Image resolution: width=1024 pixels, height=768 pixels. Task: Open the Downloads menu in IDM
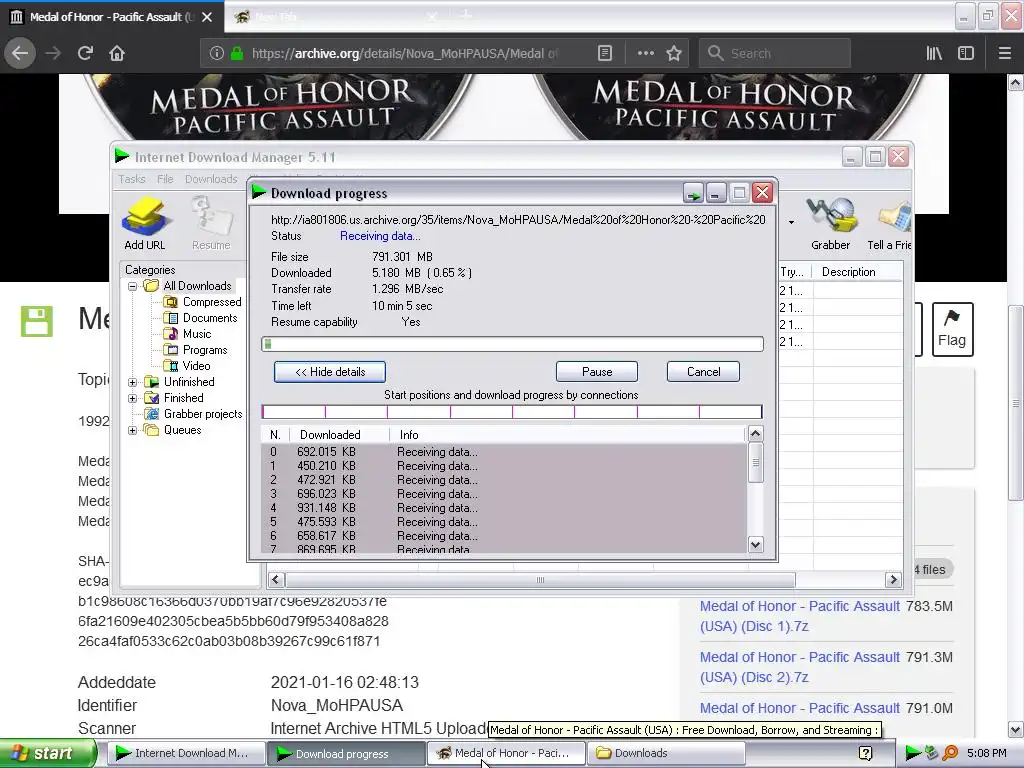(211, 179)
